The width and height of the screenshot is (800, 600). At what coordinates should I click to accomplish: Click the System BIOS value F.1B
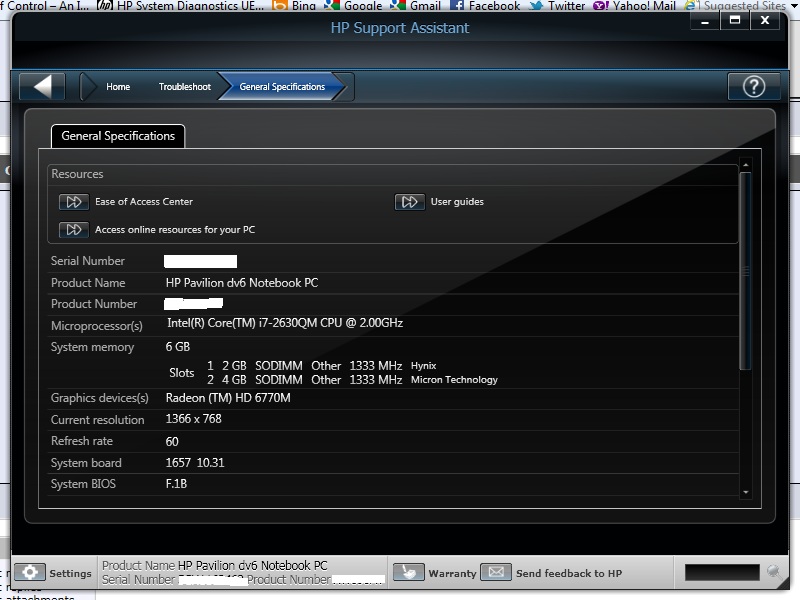click(176, 484)
